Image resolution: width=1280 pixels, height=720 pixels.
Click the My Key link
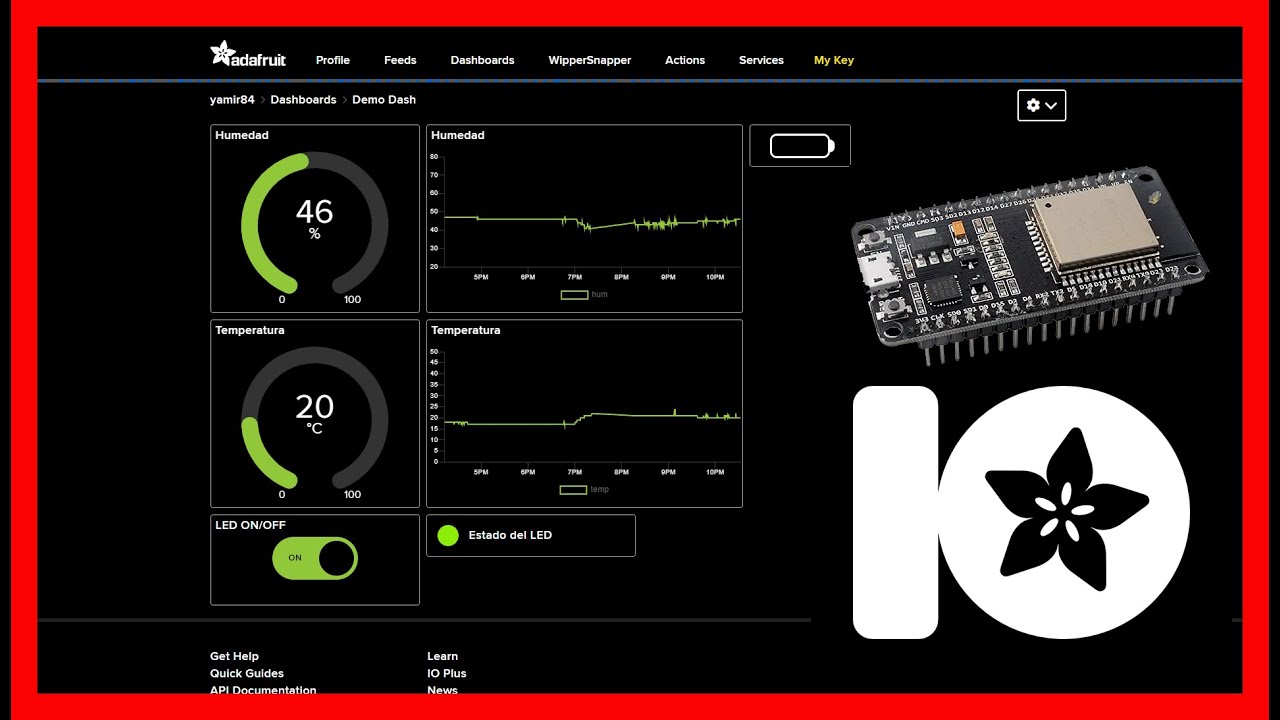tap(834, 60)
